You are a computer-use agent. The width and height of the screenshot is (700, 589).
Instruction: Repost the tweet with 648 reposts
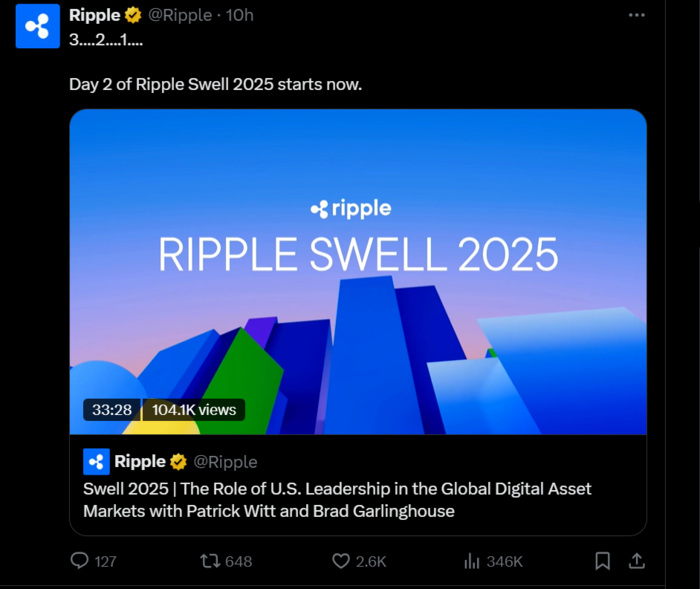pyautogui.click(x=211, y=561)
